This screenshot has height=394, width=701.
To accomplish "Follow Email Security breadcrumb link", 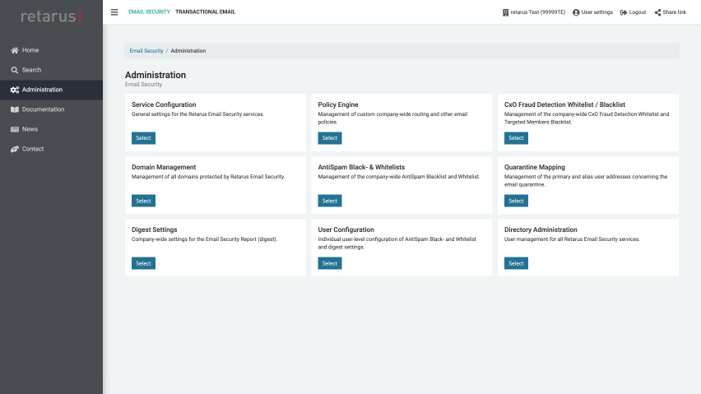I will tap(146, 51).
